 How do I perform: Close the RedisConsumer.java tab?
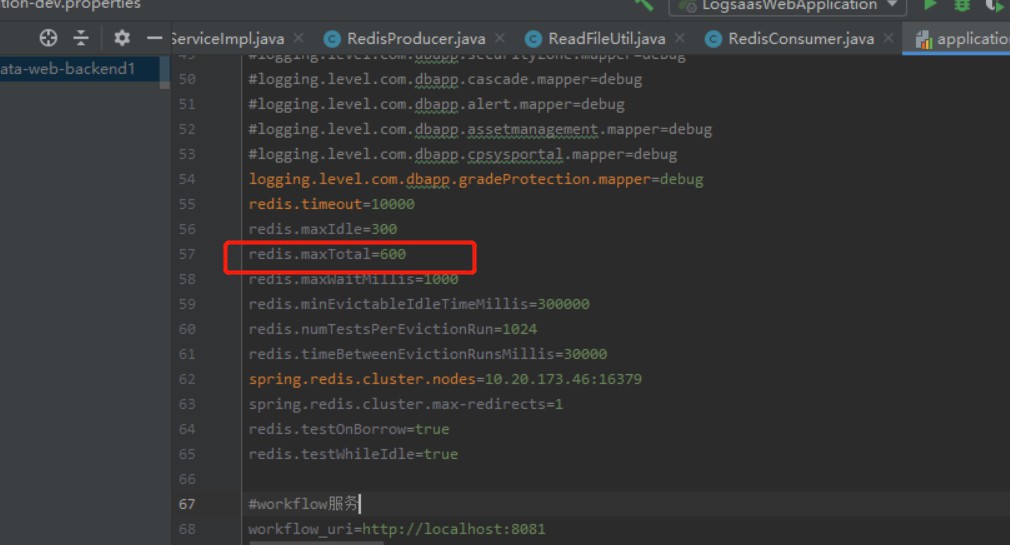click(888, 38)
